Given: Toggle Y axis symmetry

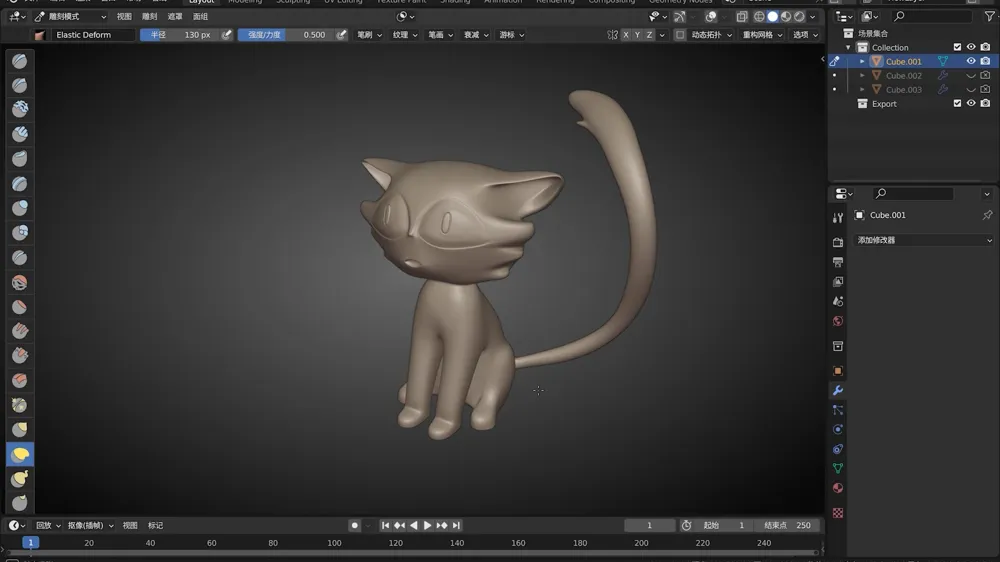Looking at the screenshot, I should tap(637, 35).
